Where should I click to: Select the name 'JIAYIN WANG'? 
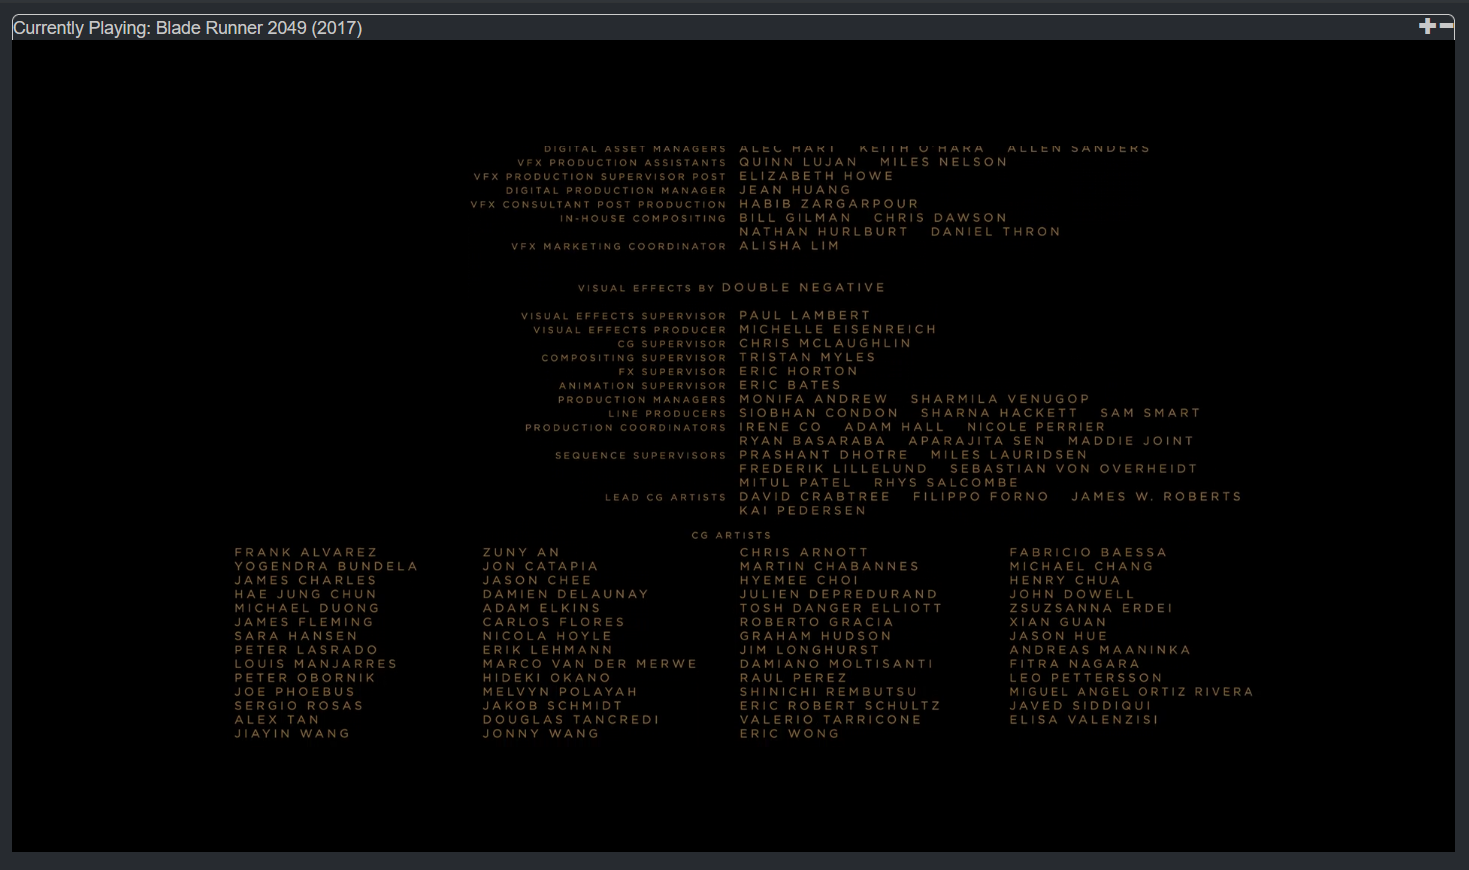click(x=292, y=733)
